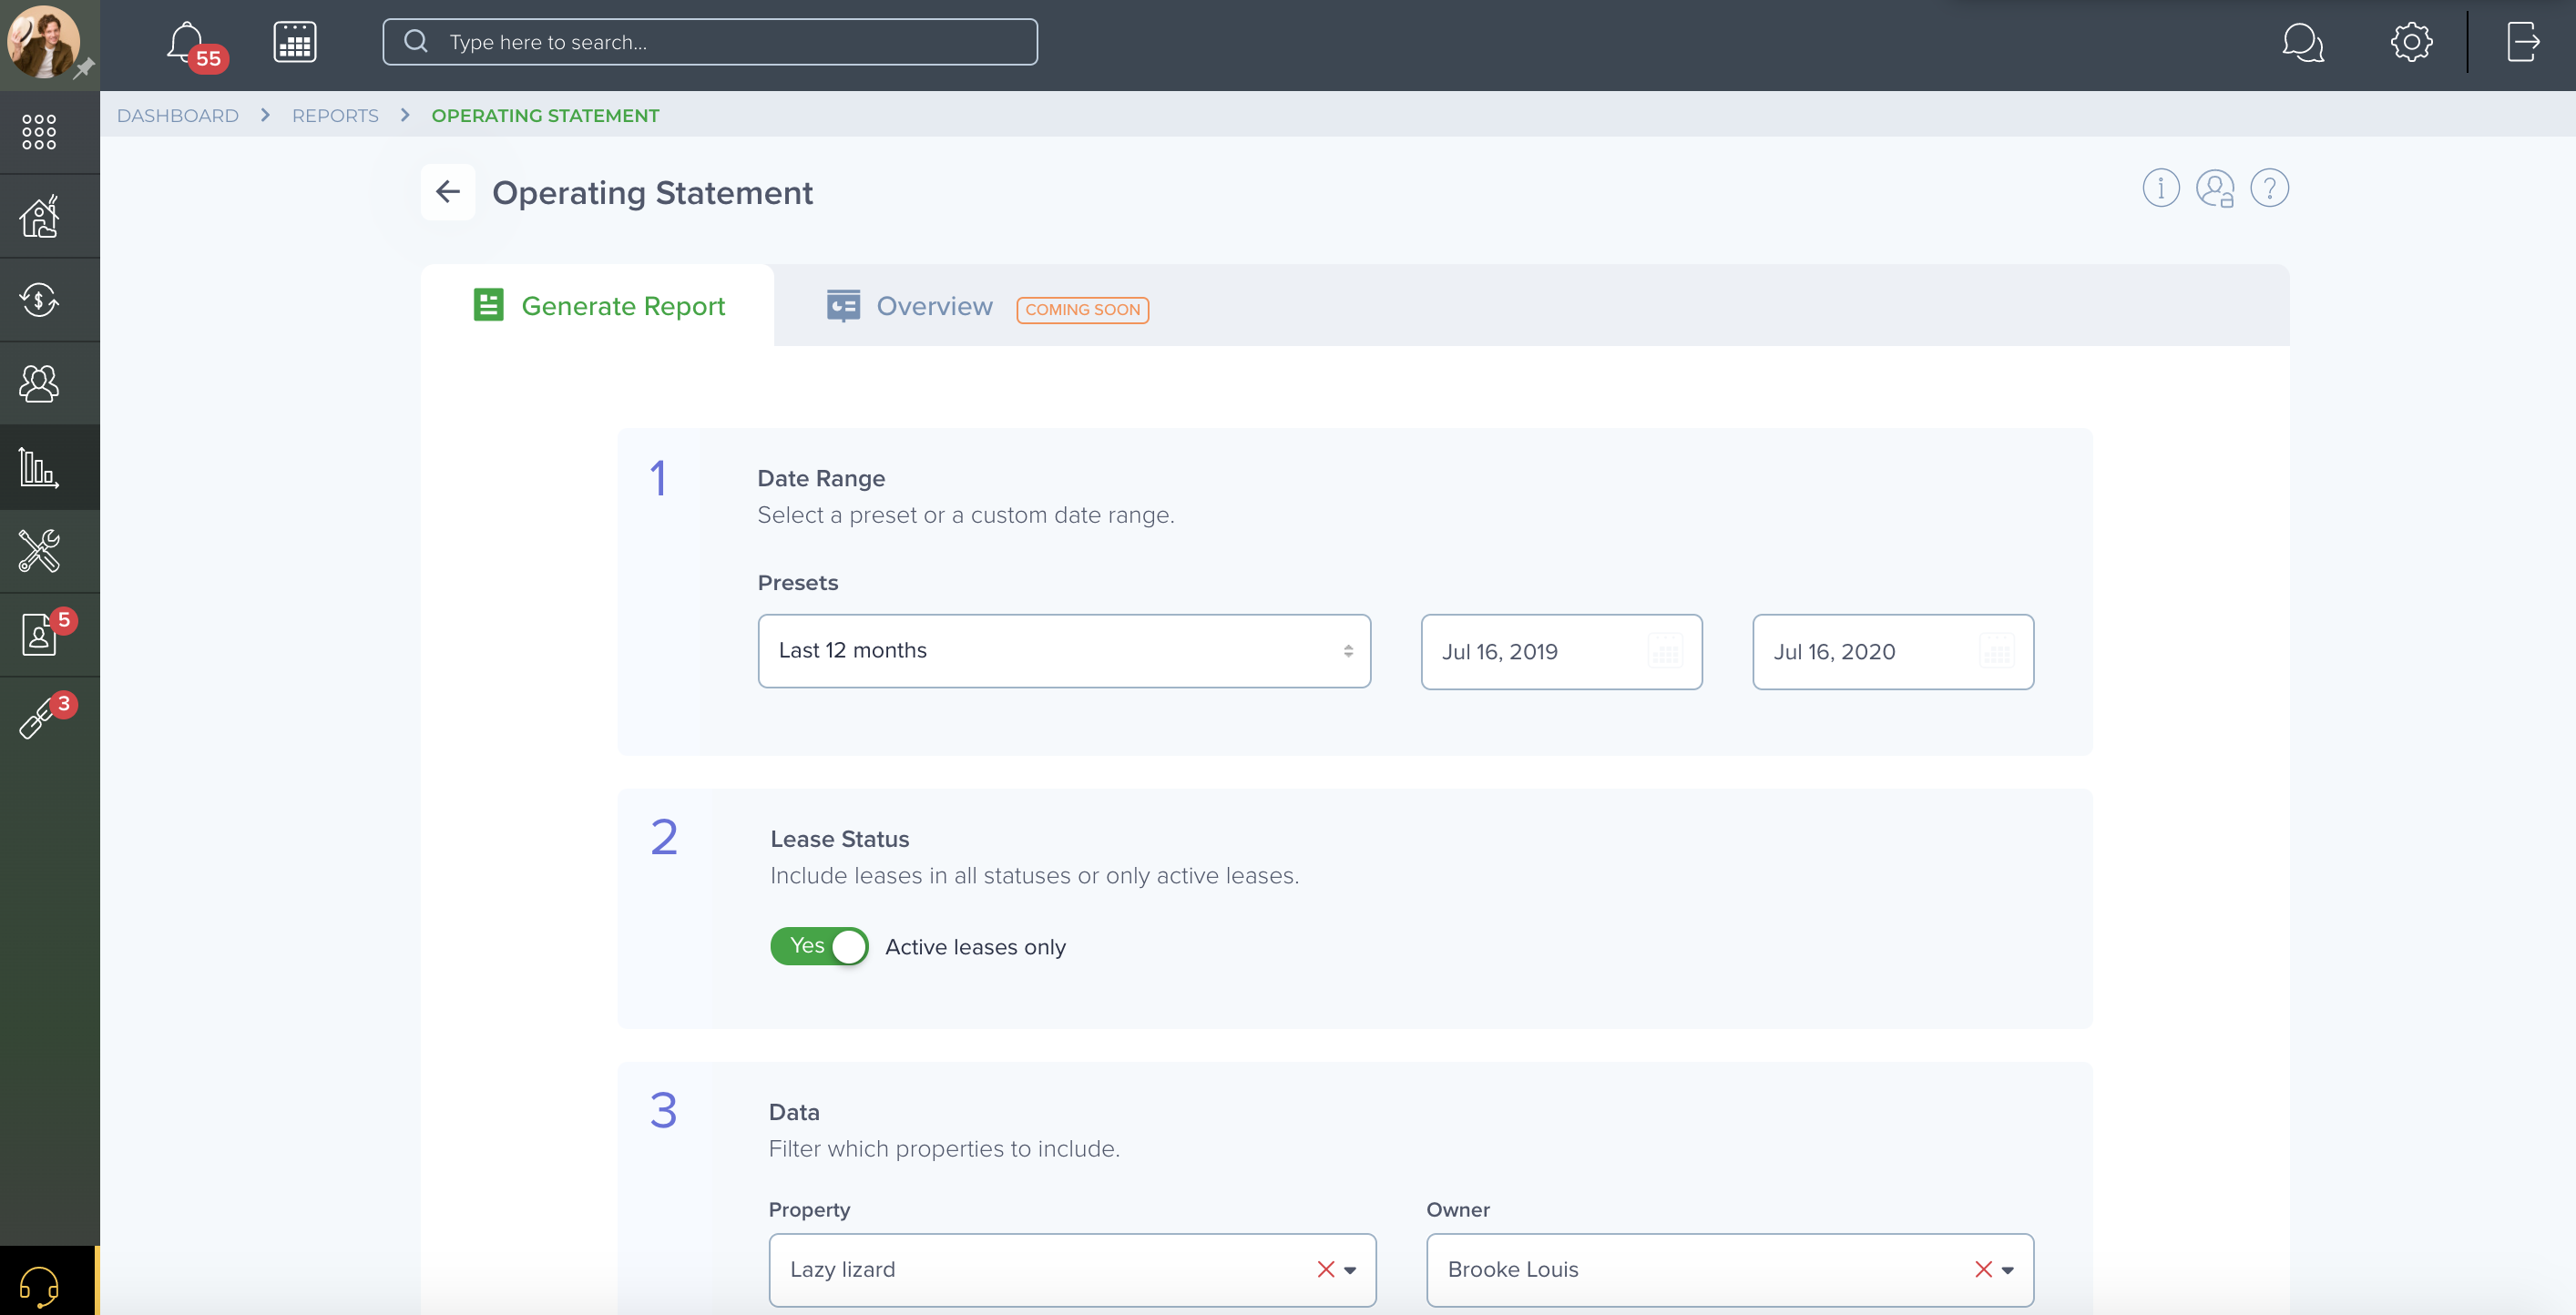The image size is (2576, 1315).
Task: Toggle the Active leases only switch
Action: 819,946
